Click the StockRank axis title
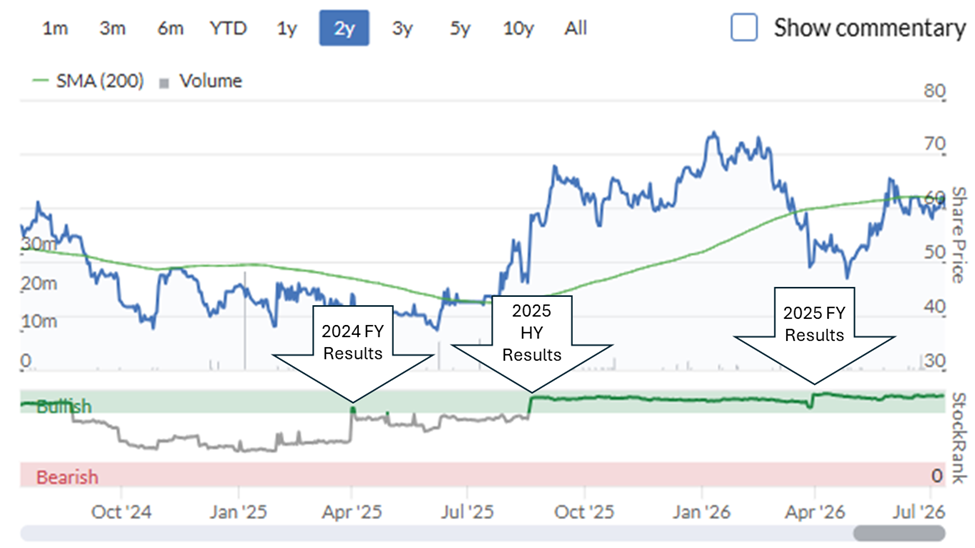975x548 pixels. 959,438
